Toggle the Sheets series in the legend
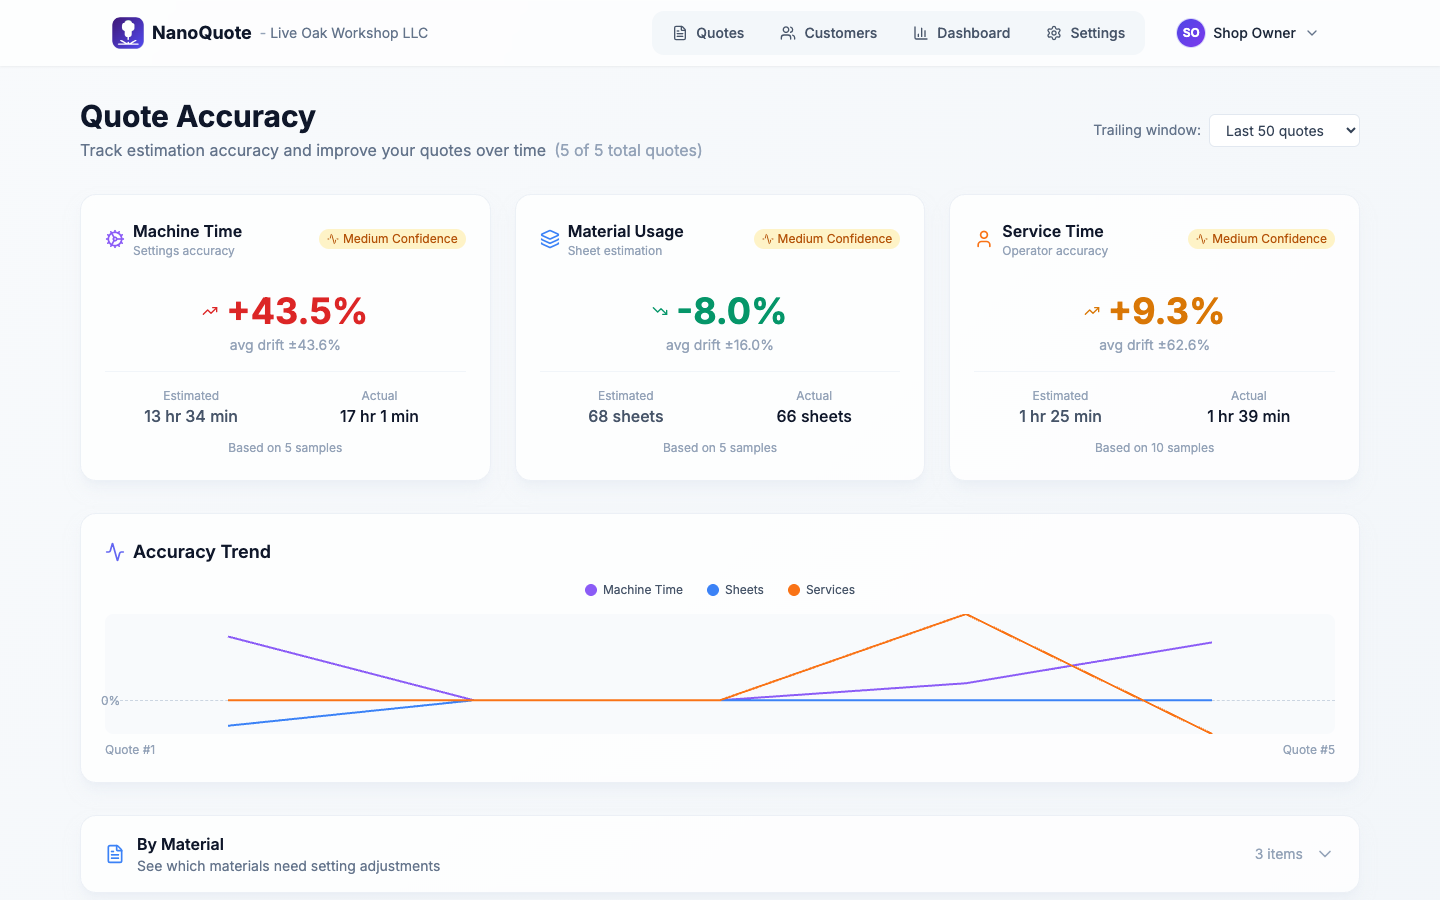This screenshot has width=1440, height=900. (x=735, y=590)
